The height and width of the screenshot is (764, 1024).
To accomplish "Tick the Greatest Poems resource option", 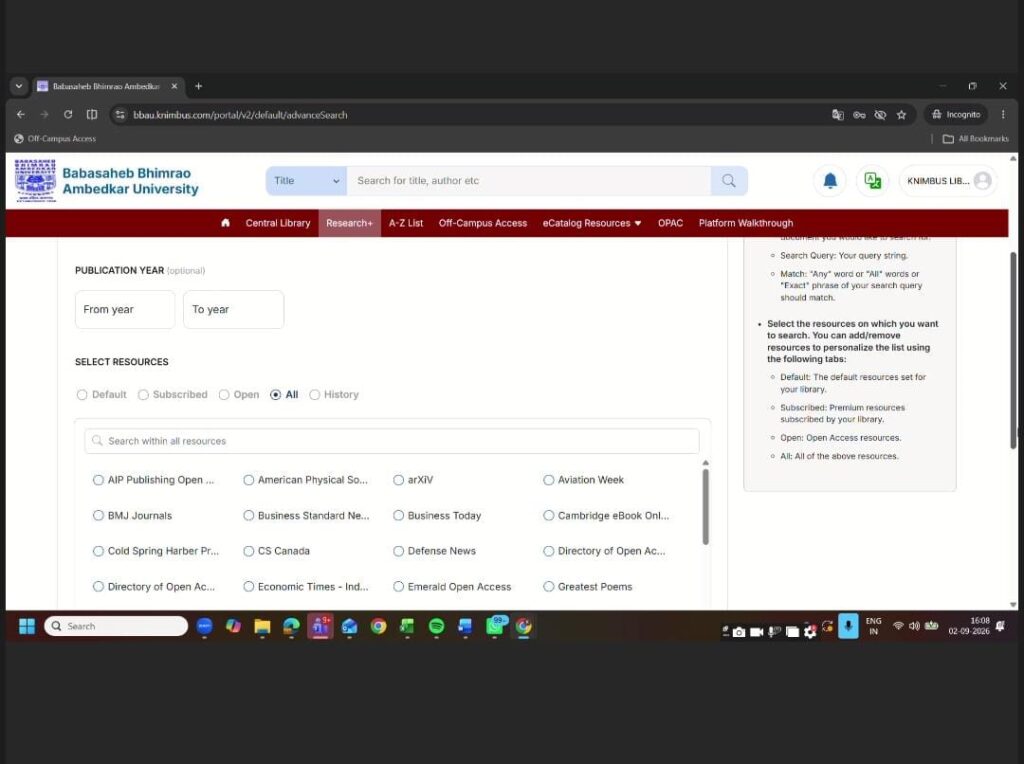I will coord(549,586).
